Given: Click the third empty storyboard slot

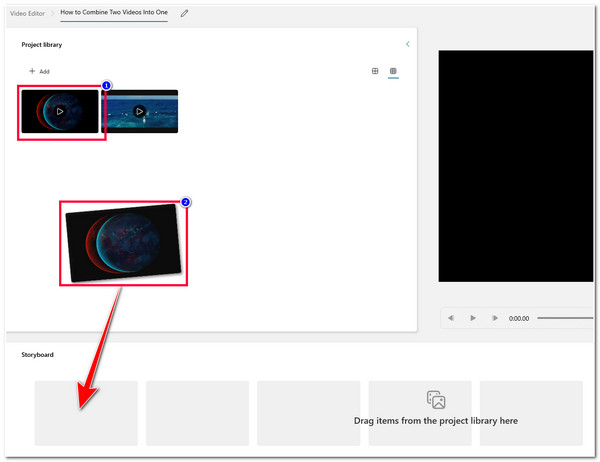Looking at the screenshot, I should (x=309, y=413).
